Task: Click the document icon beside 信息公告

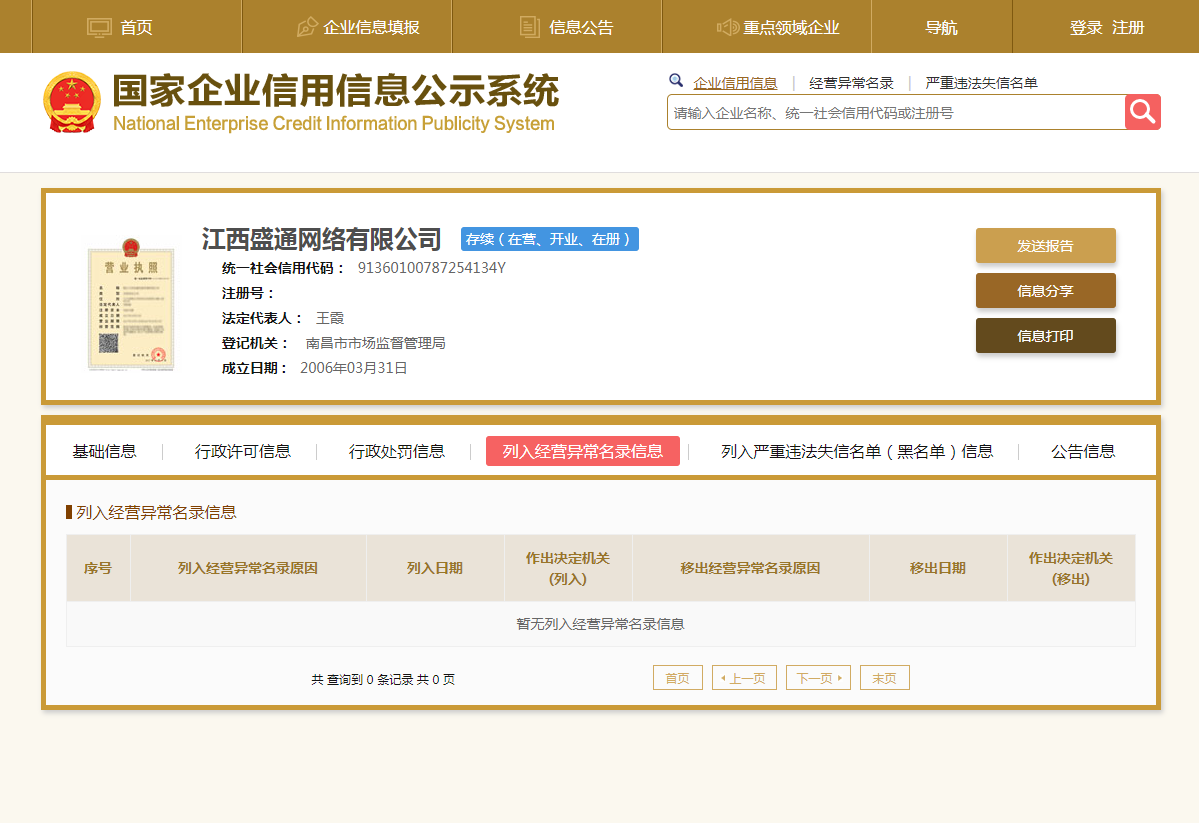Action: (x=530, y=28)
